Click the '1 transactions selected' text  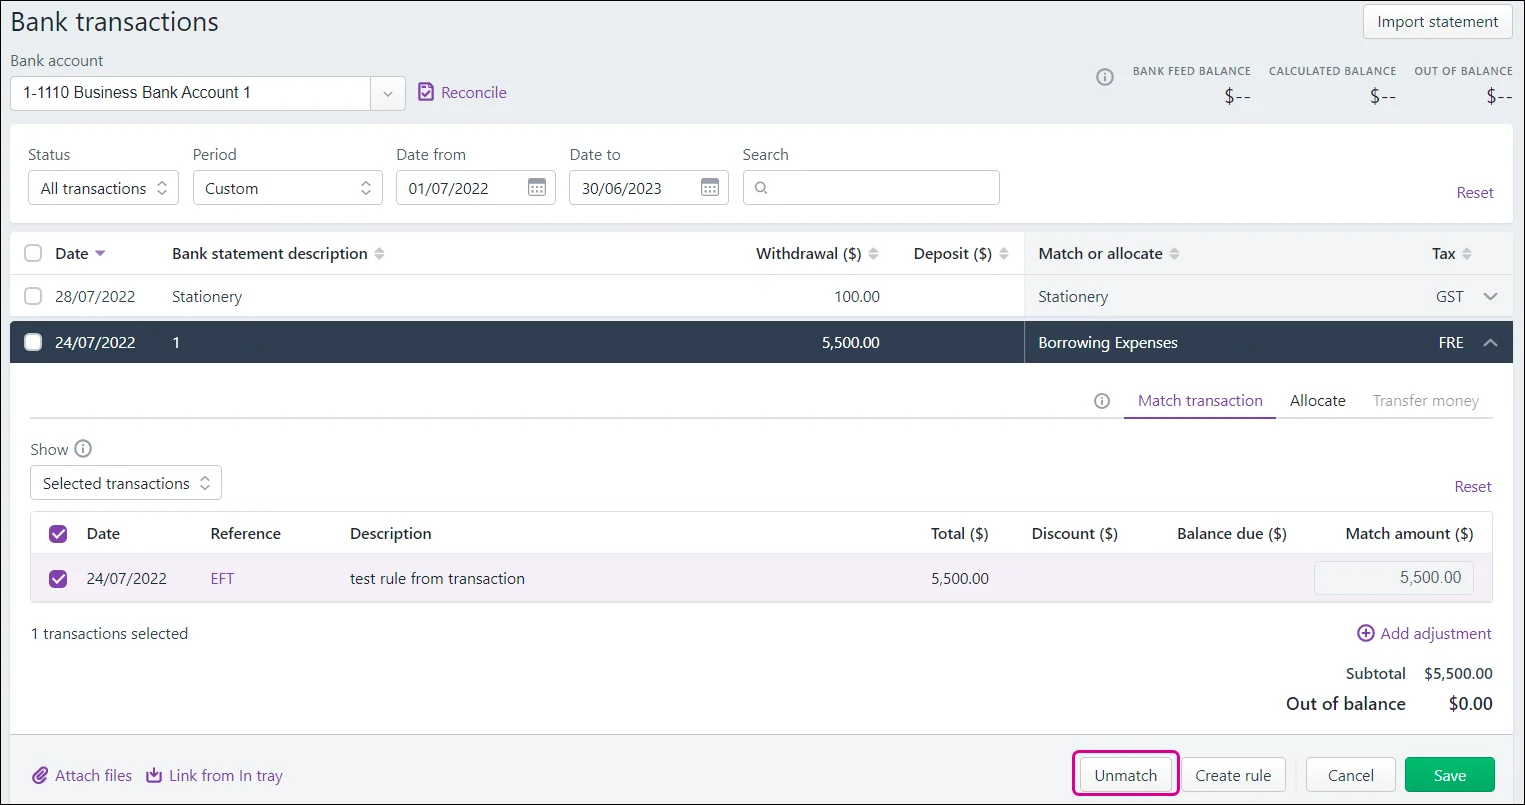tap(110, 633)
